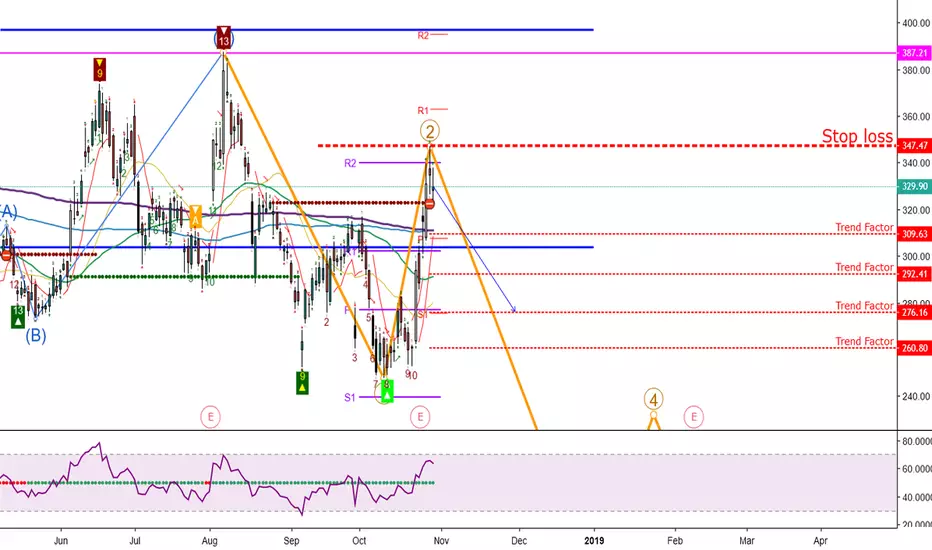
Task: Click the Feb label on time axis
Action: (675, 540)
